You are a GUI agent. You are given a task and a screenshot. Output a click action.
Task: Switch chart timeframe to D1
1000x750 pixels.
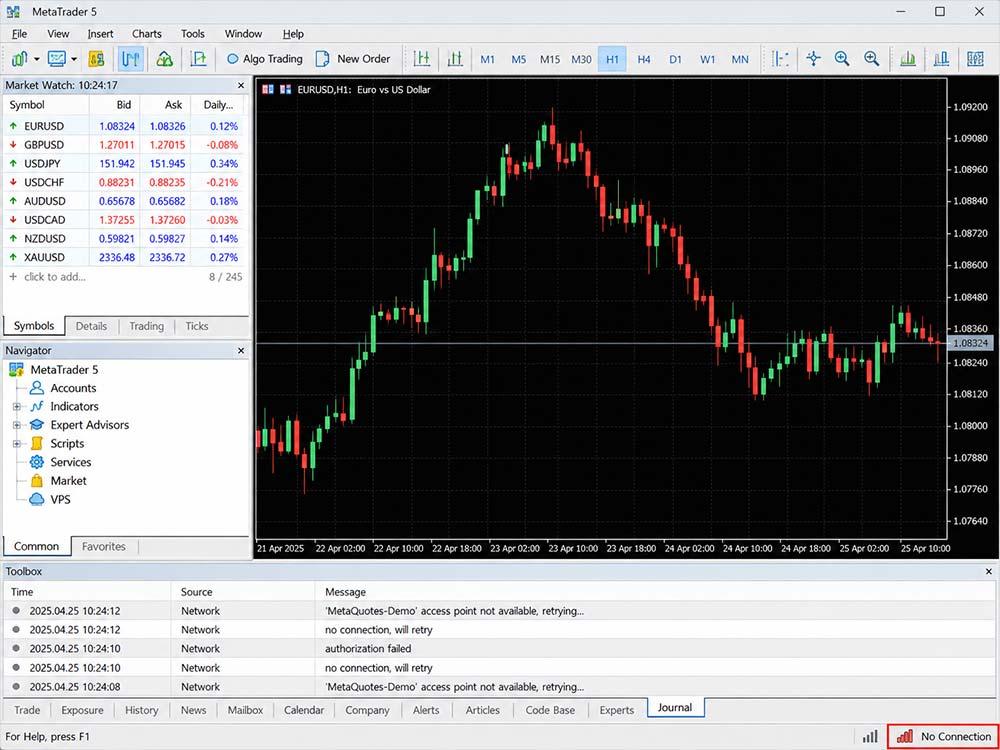(675, 59)
